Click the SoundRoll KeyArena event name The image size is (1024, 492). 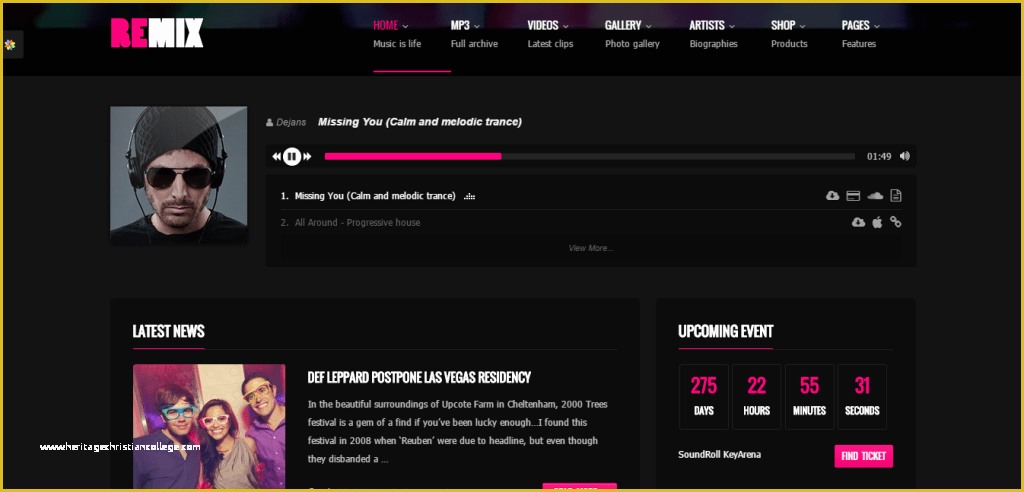click(719, 455)
